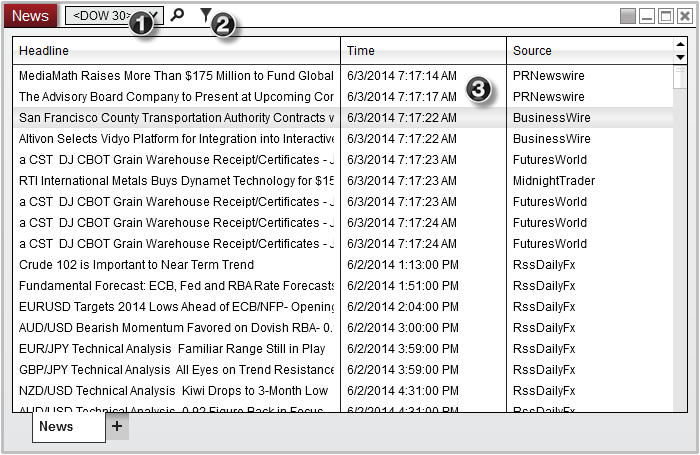The height and width of the screenshot is (455, 700).
Task: Click the gray square window link icon
Action: coord(627,16)
